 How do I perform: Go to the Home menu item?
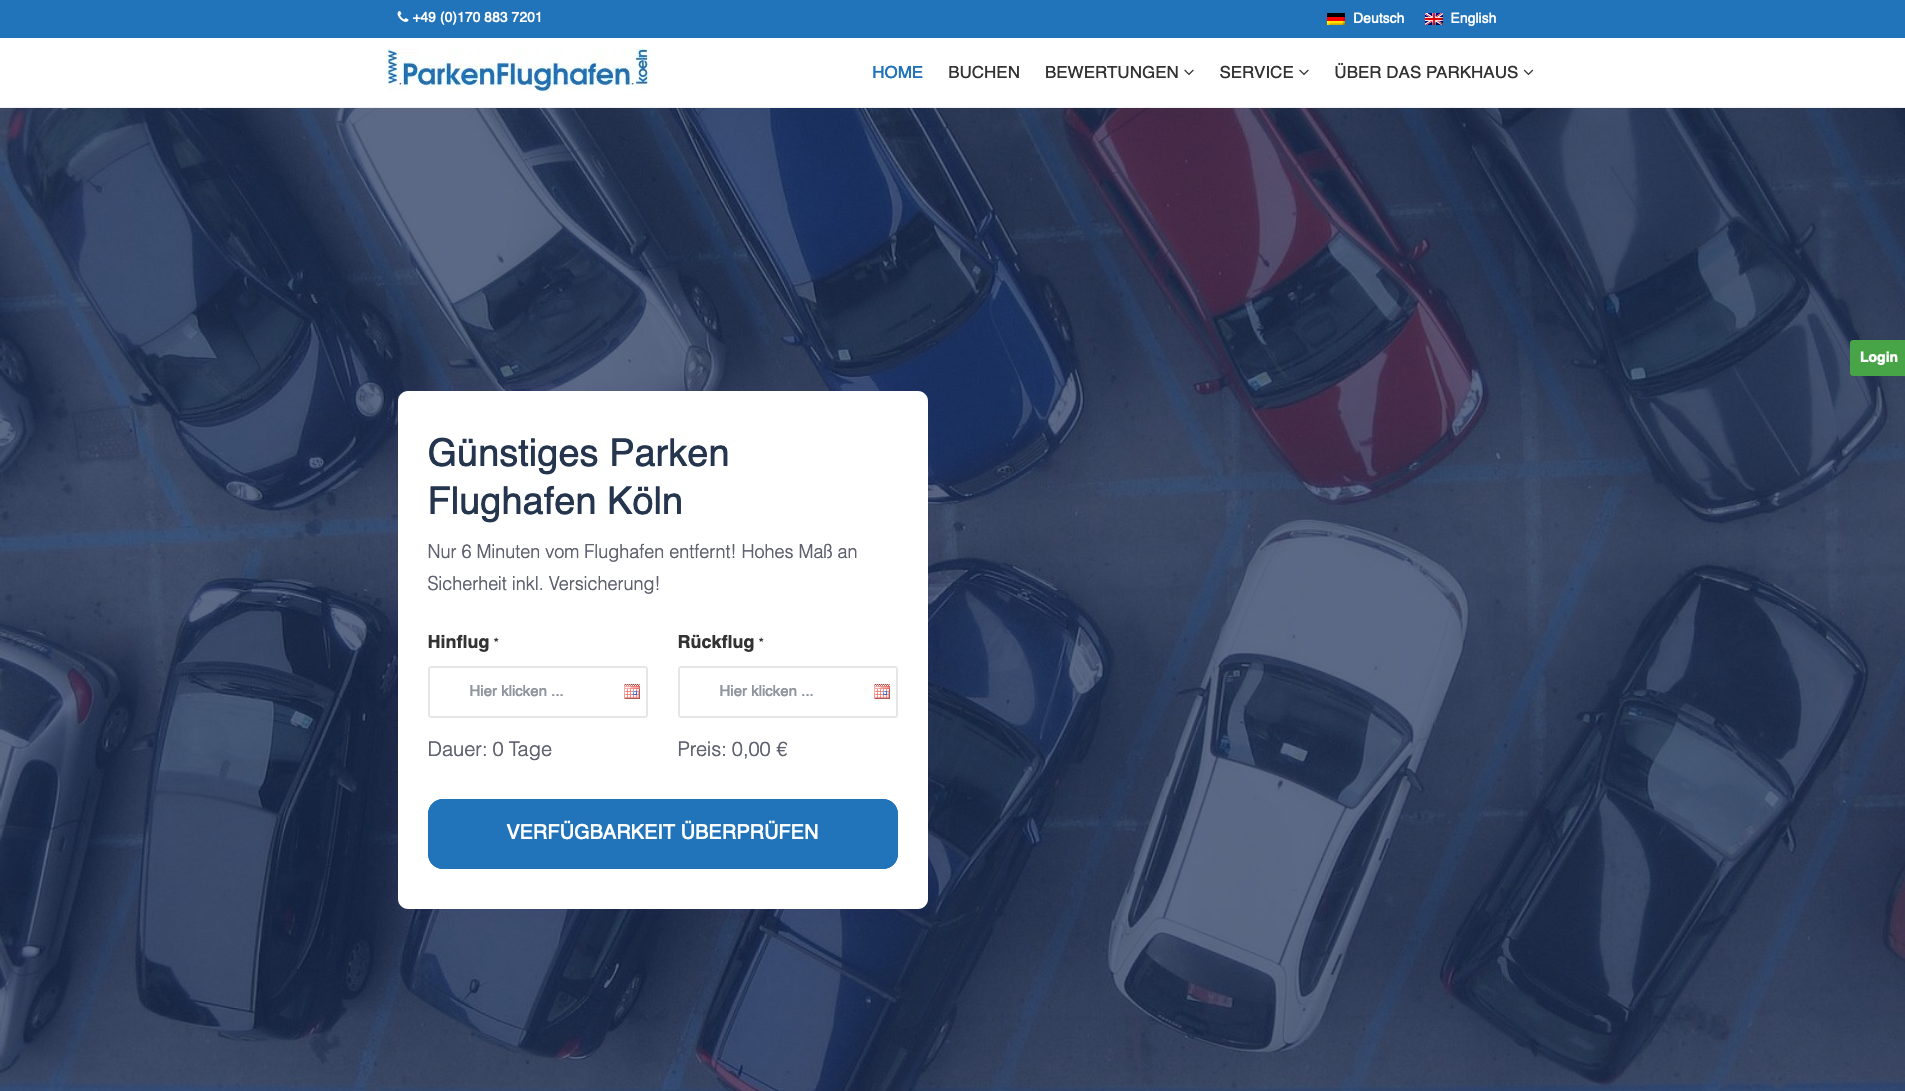897,72
